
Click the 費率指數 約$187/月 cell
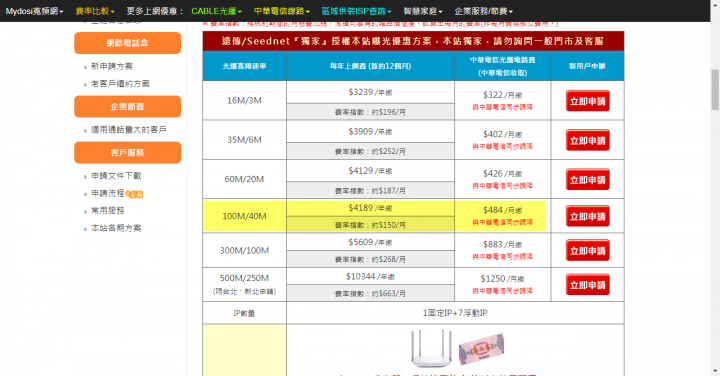(370, 191)
